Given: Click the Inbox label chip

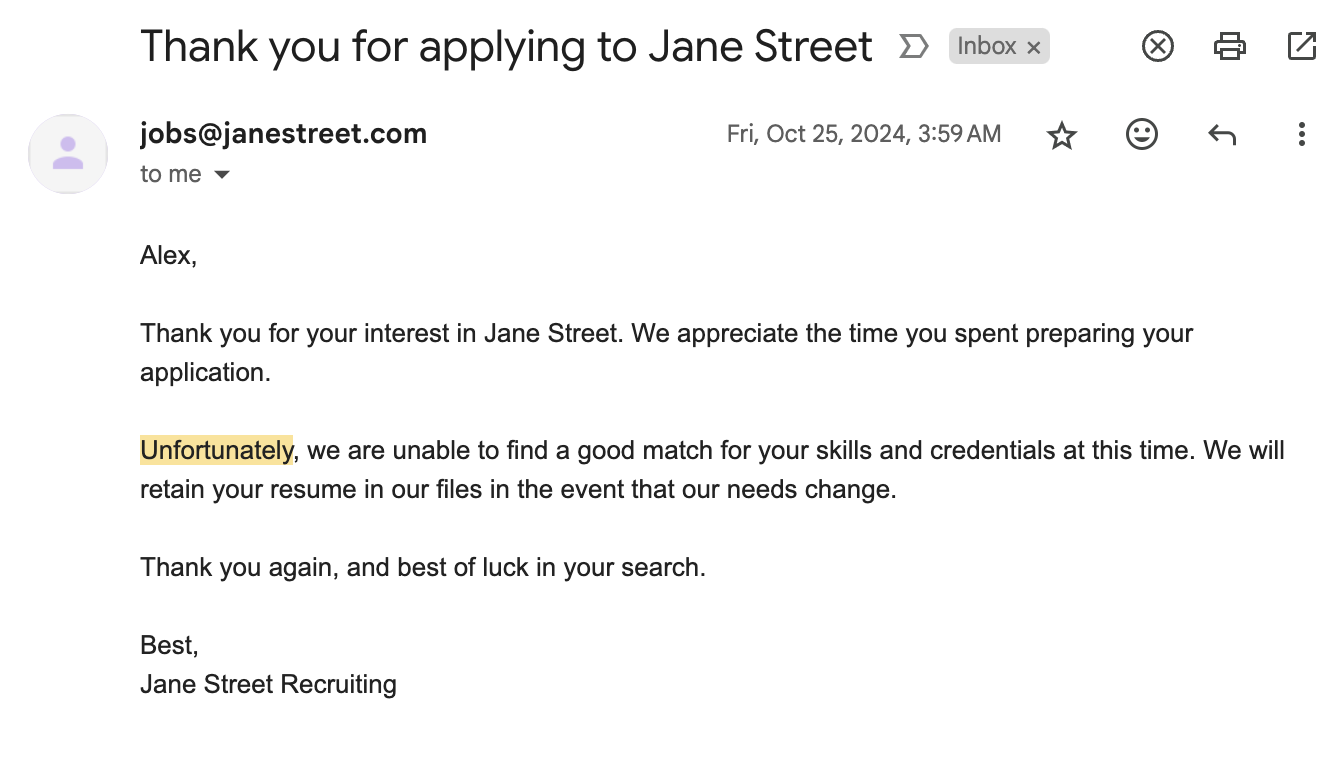Looking at the screenshot, I should pos(986,46).
